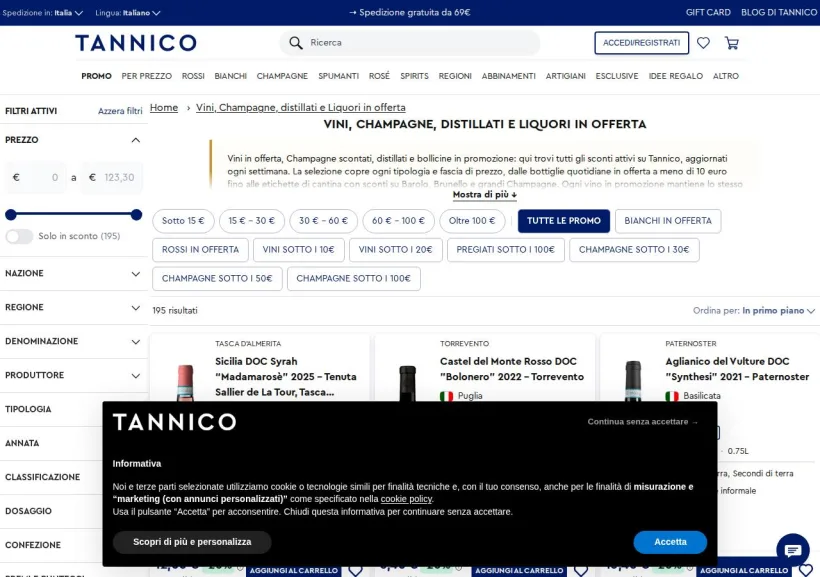Open the ROSSI menu
Image resolution: width=820 pixels, height=577 pixels.
[193, 76]
